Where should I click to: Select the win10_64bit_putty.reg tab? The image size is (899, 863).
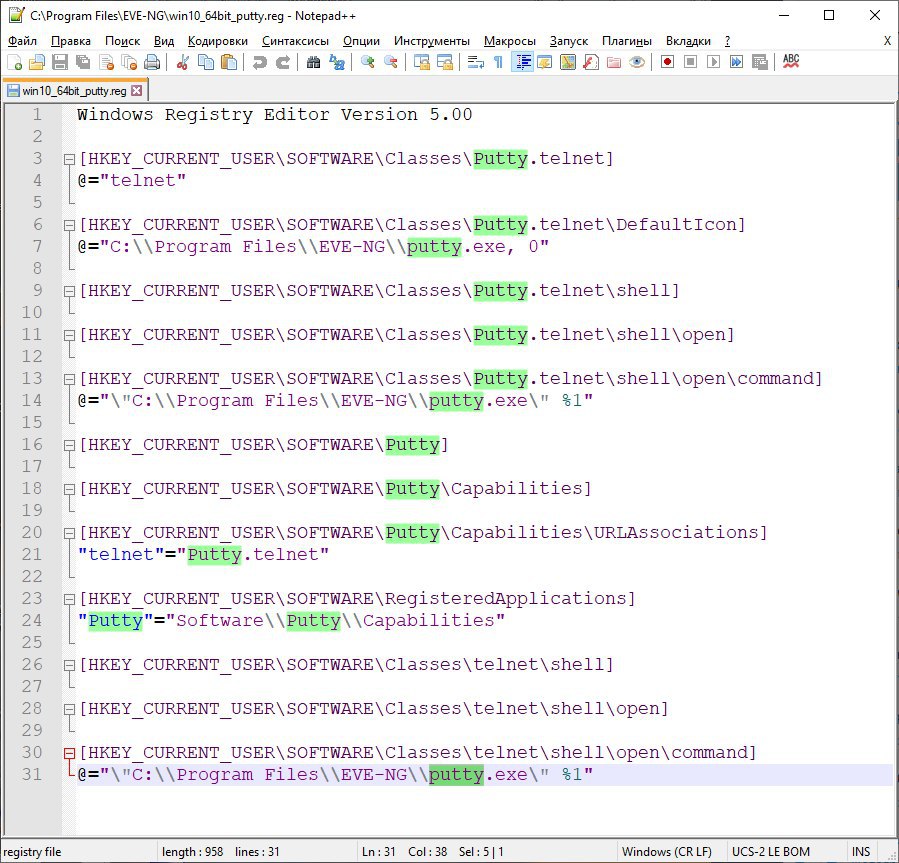pos(75,91)
